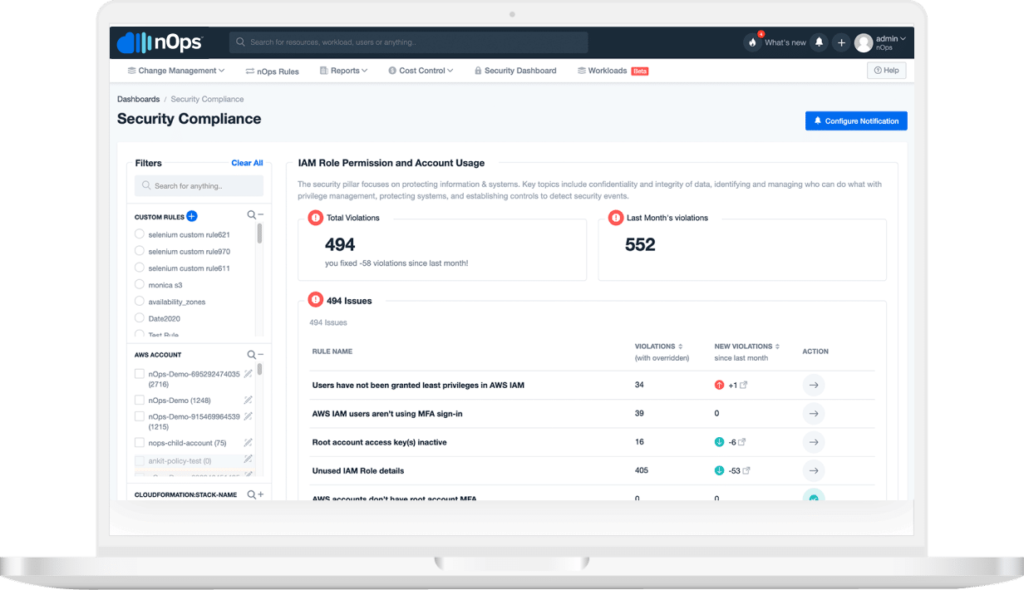Collapse Custom Rules section with minus

(261, 215)
